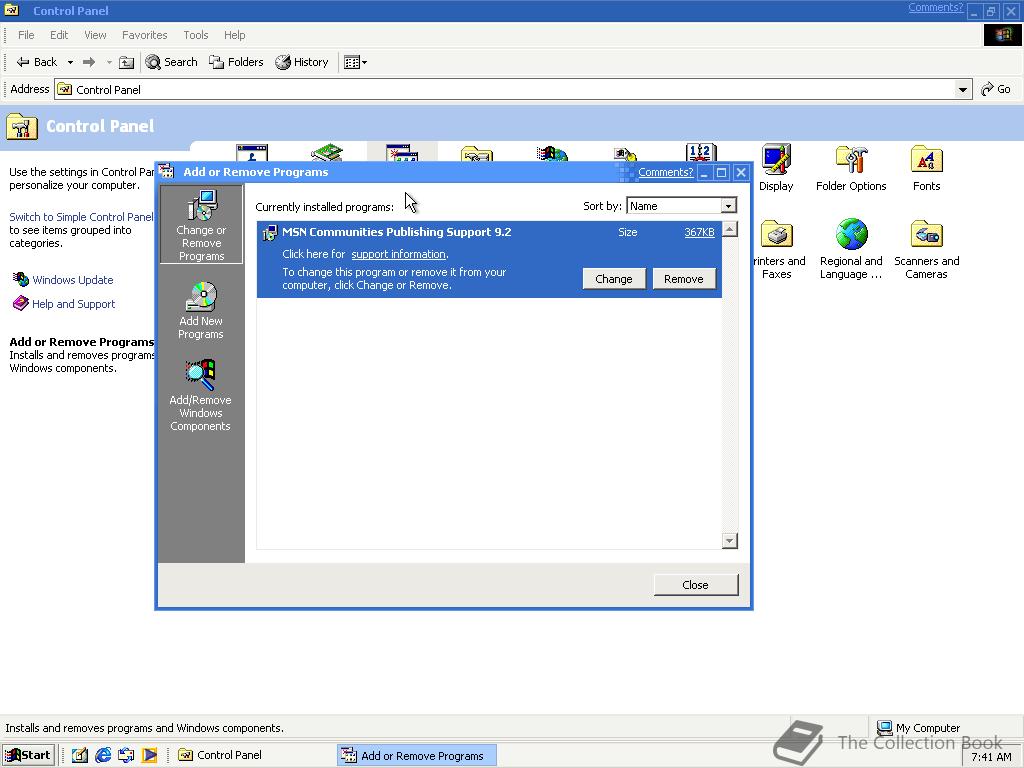Expand Back button history dropdown arrow
1024x768 pixels.
70,62
